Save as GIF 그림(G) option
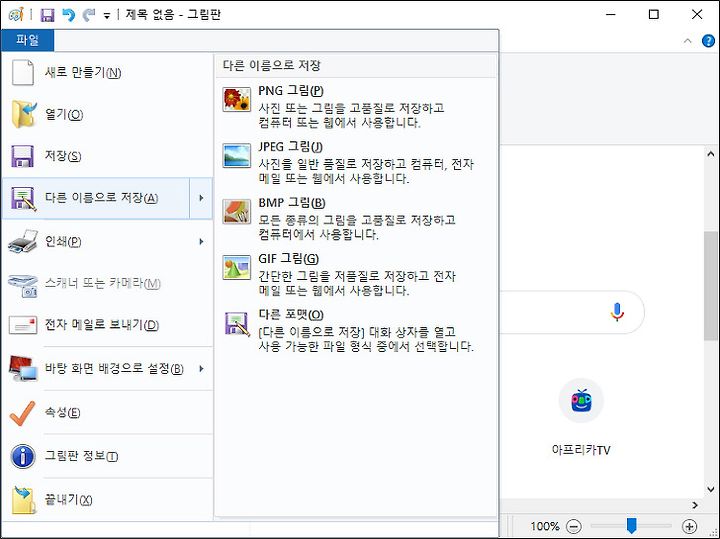Screen dimensions: 720x539 click(356, 274)
